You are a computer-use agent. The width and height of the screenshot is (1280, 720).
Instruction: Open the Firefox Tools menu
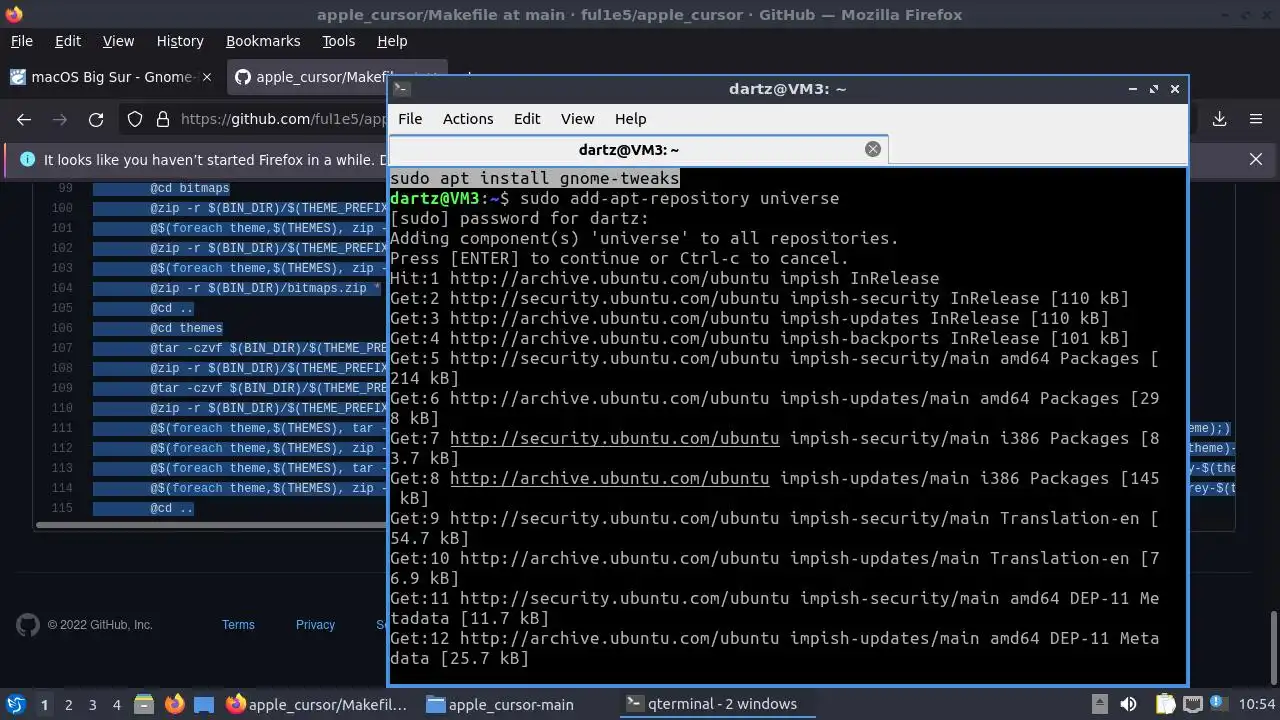338,41
